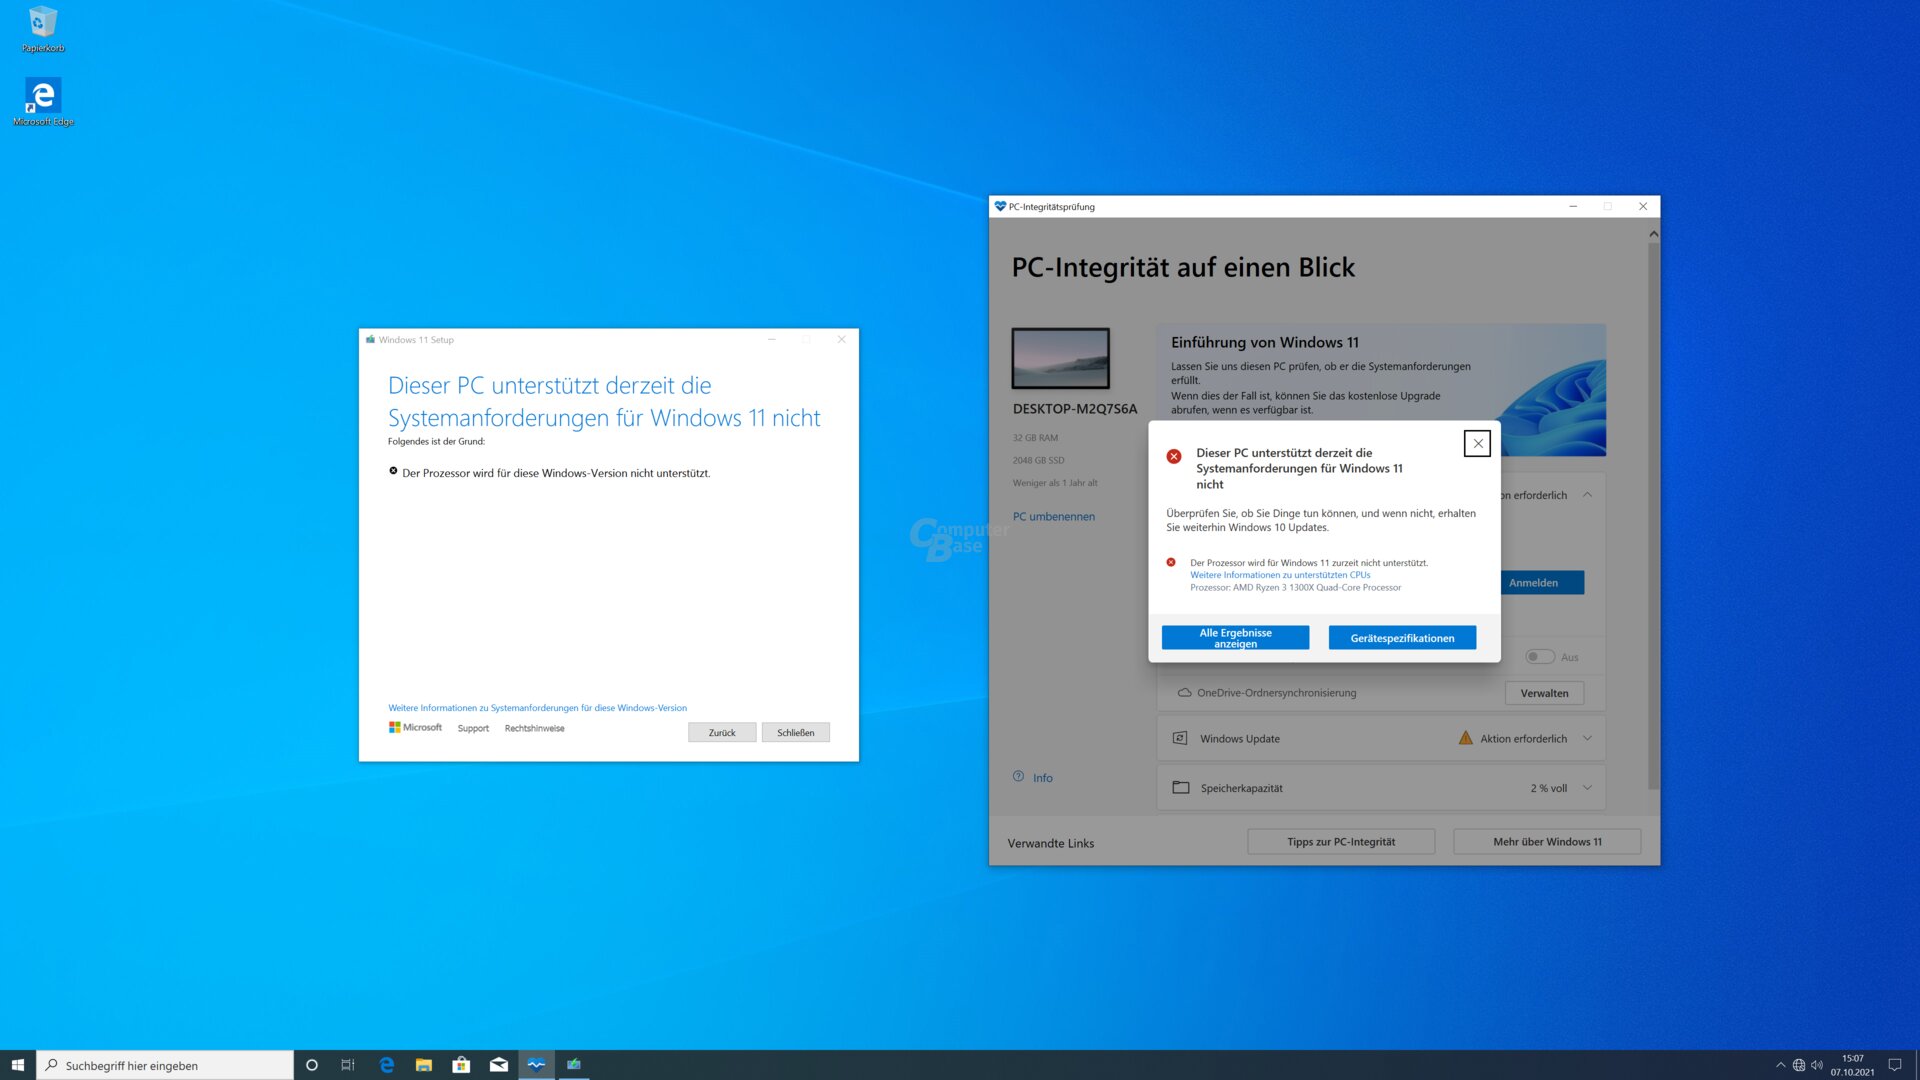Open the network globe tray icon

[x=1799, y=1065]
